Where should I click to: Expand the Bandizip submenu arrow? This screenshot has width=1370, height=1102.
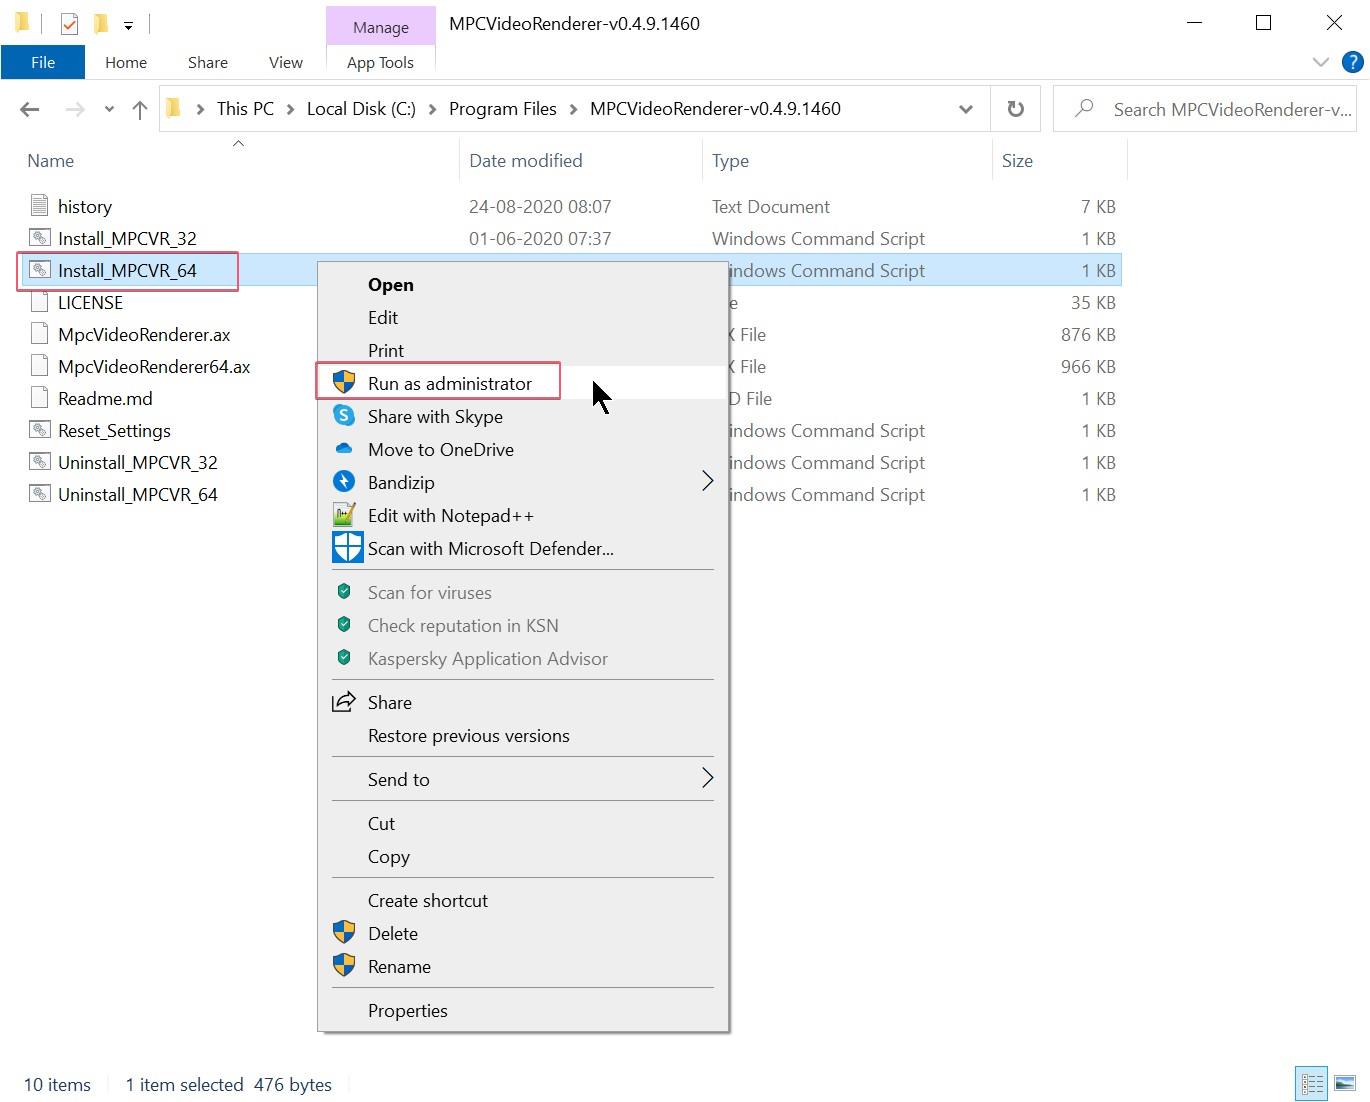(708, 481)
